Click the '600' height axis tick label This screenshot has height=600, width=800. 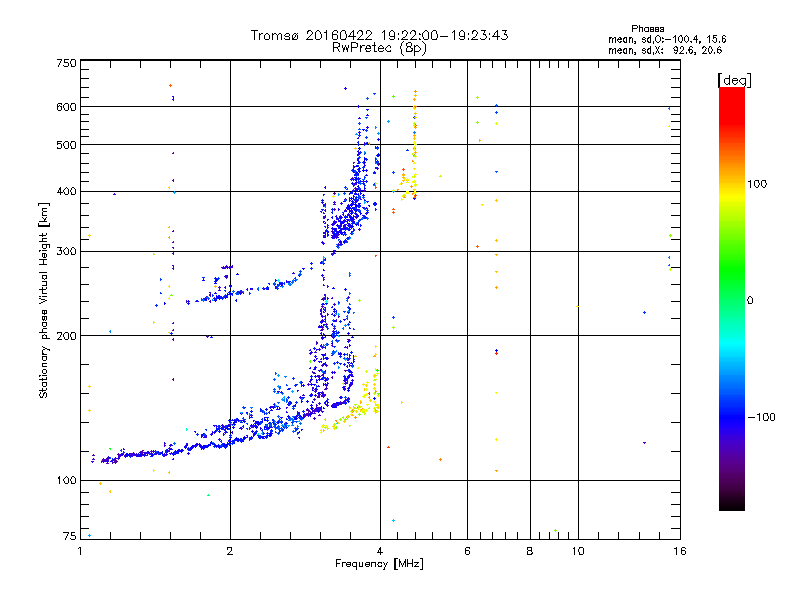pyautogui.click(x=66, y=107)
